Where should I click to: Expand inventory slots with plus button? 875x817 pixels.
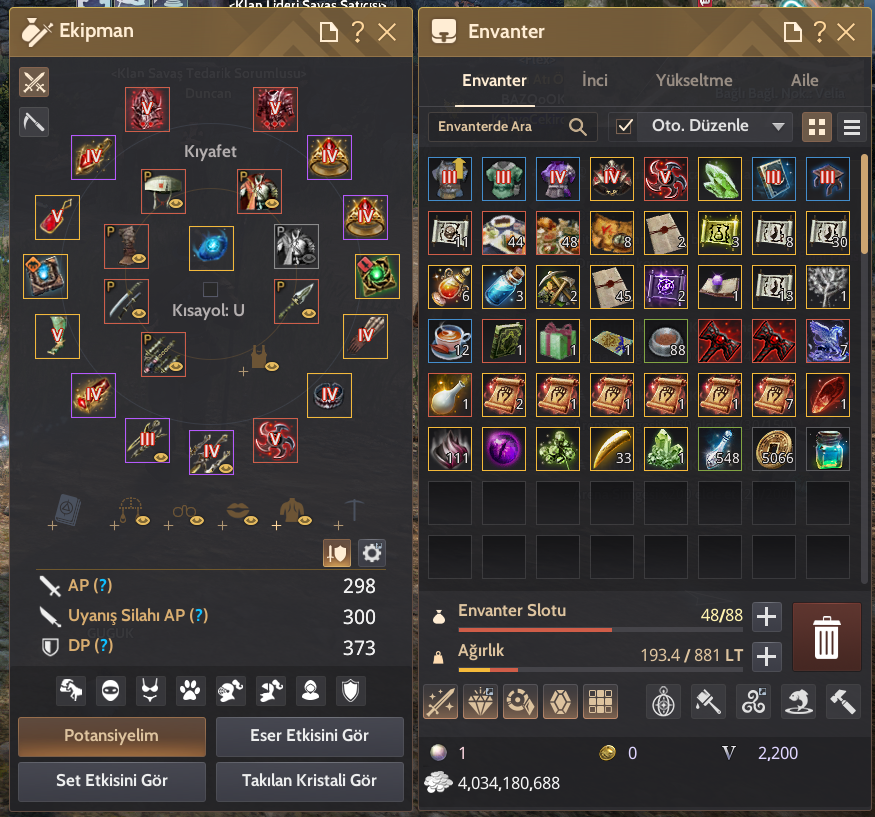pyautogui.click(x=766, y=617)
